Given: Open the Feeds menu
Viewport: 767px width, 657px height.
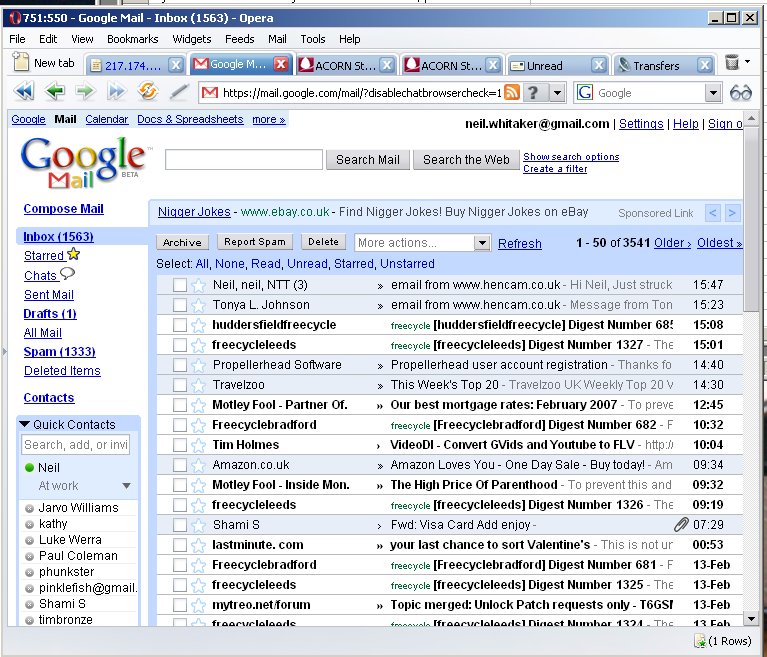Looking at the screenshot, I should coord(239,39).
